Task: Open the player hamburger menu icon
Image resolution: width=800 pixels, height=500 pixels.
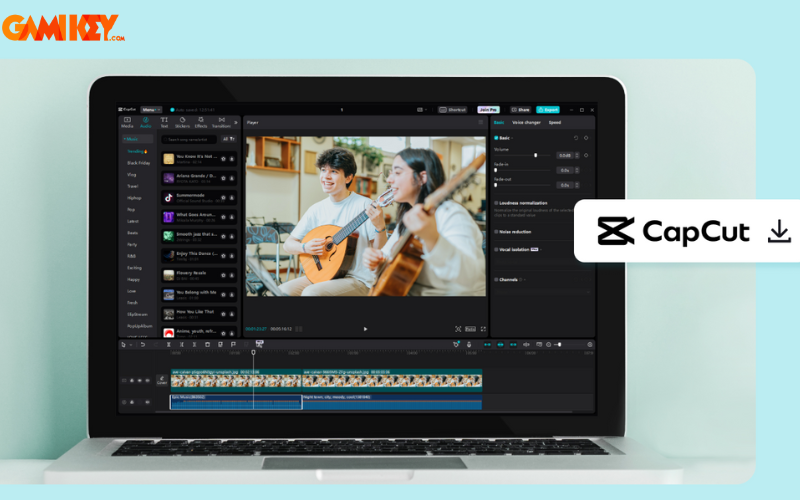Action: click(x=481, y=122)
